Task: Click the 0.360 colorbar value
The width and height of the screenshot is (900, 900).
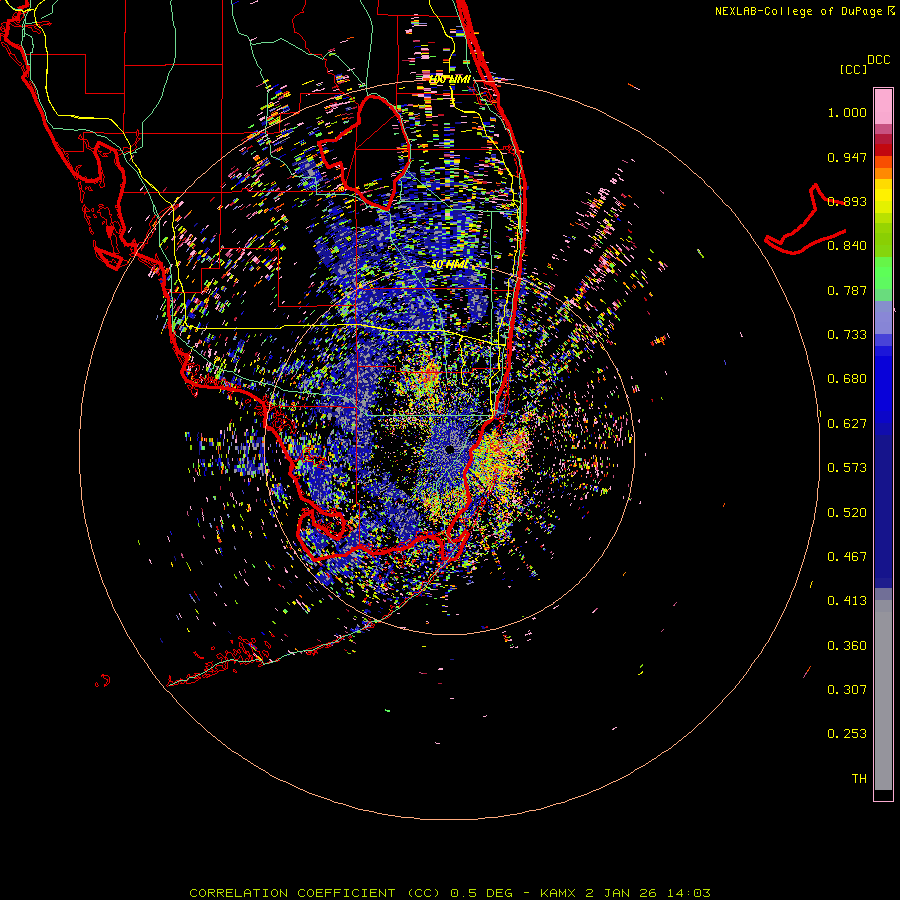Action: coord(847,646)
